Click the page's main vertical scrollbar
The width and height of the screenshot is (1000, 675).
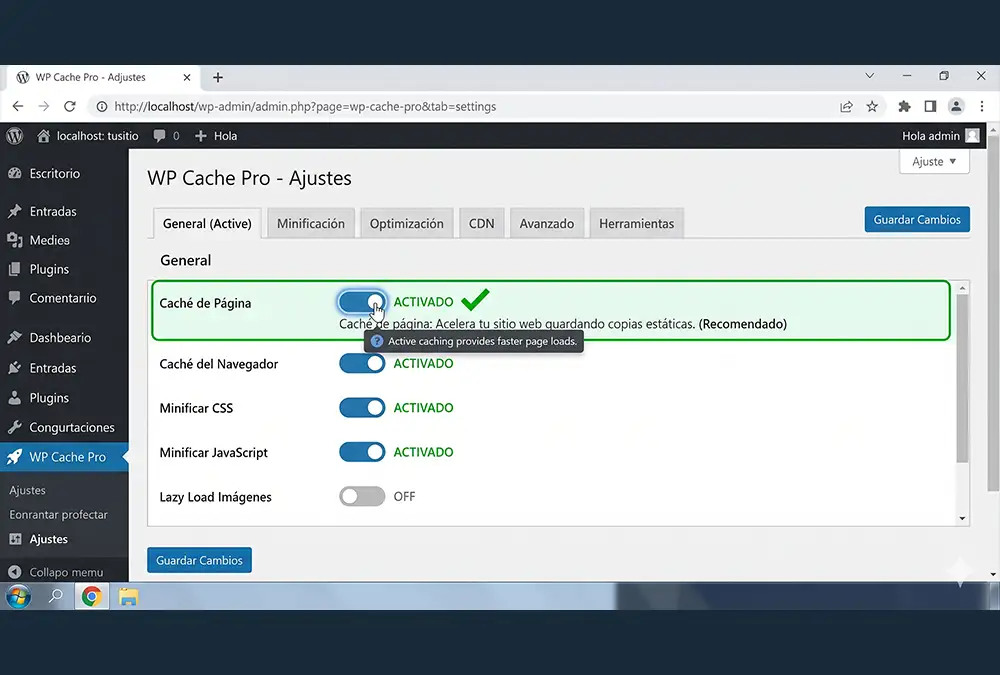pos(993,313)
